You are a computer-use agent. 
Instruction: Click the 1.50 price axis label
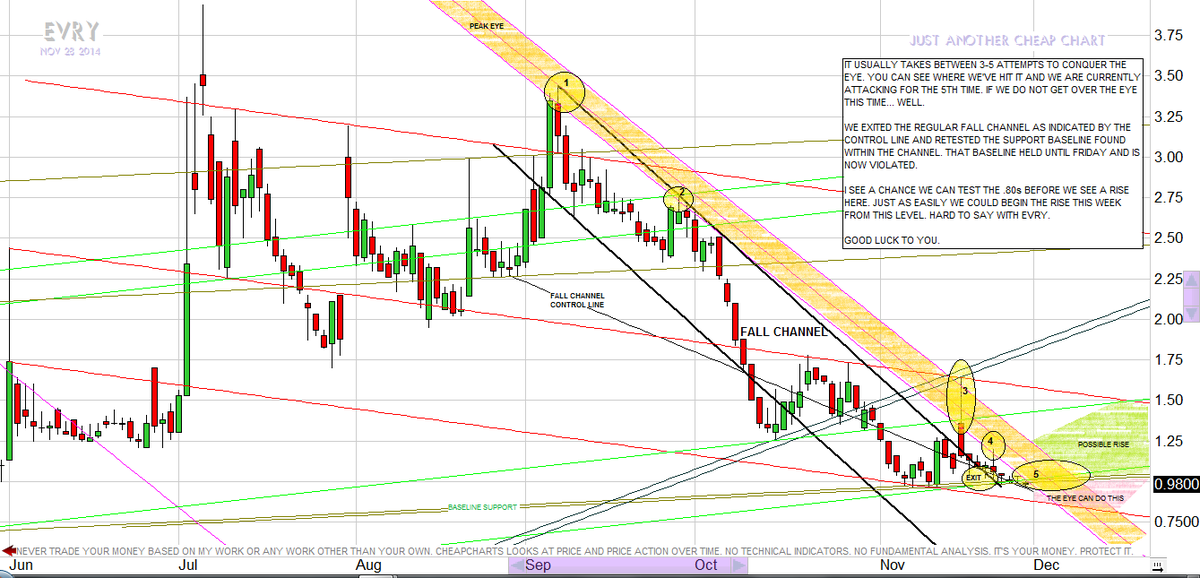(x=1170, y=400)
